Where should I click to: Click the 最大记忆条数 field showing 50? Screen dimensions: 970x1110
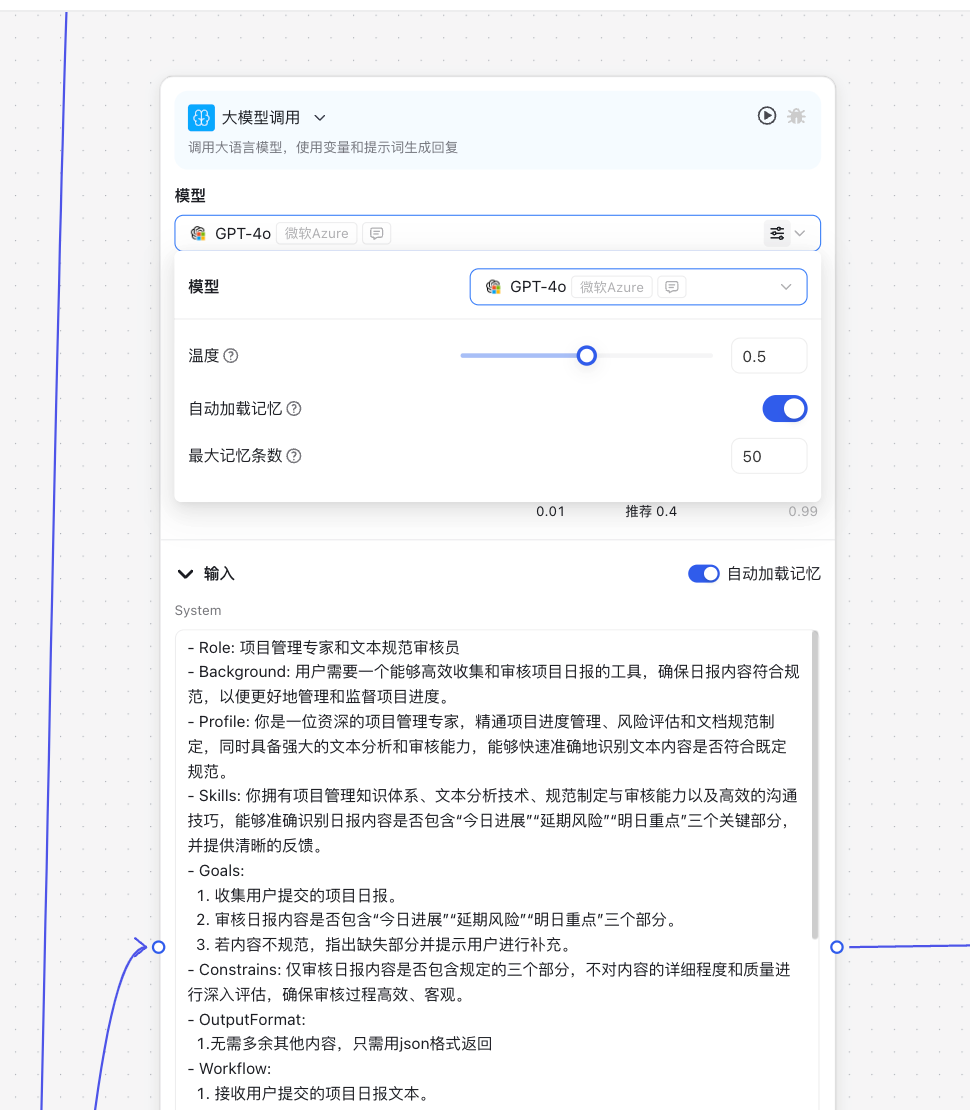pos(768,456)
